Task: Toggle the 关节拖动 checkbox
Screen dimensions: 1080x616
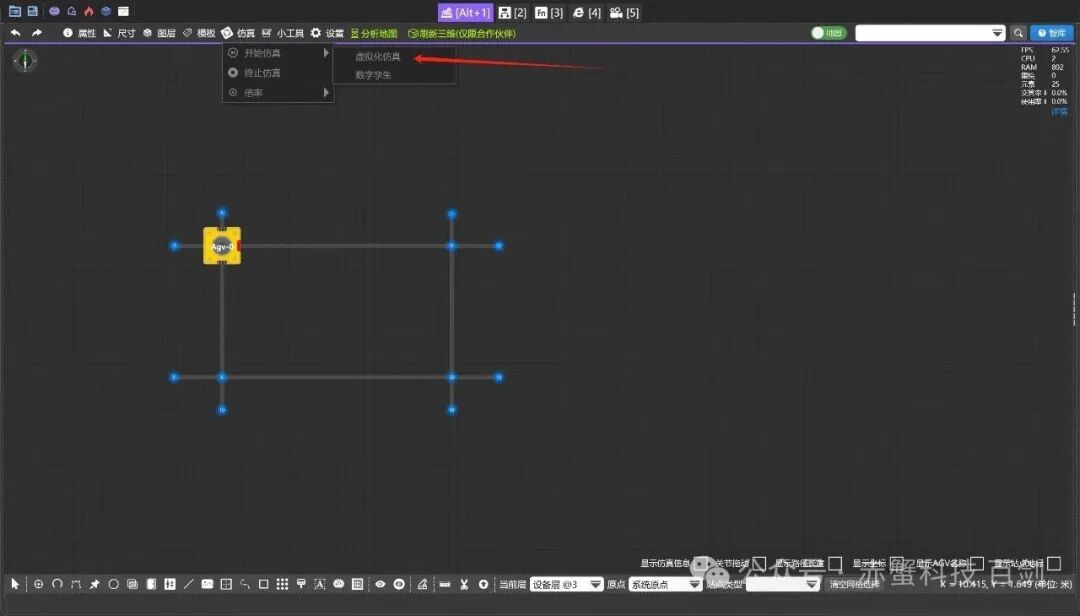Action: coord(760,563)
